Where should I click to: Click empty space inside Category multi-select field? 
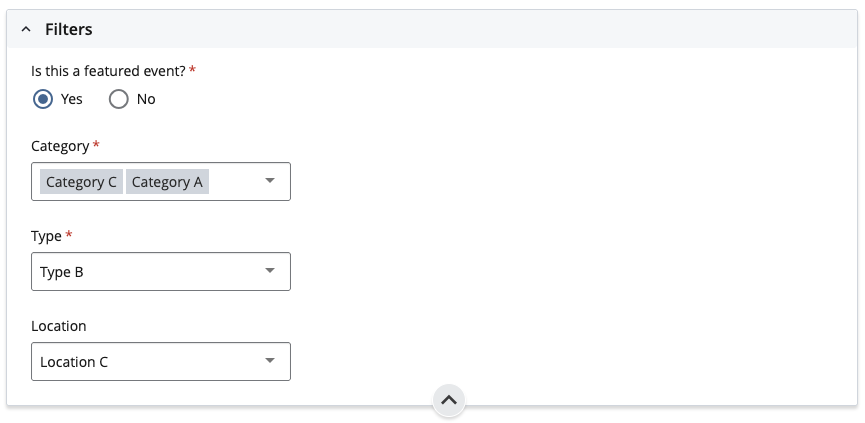pos(234,181)
